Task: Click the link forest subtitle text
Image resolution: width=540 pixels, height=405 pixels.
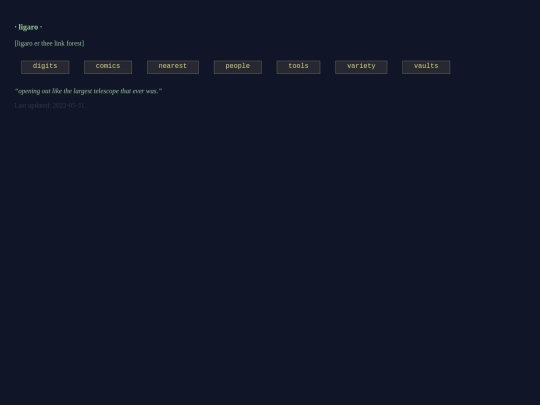Action: (x=49, y=43)
